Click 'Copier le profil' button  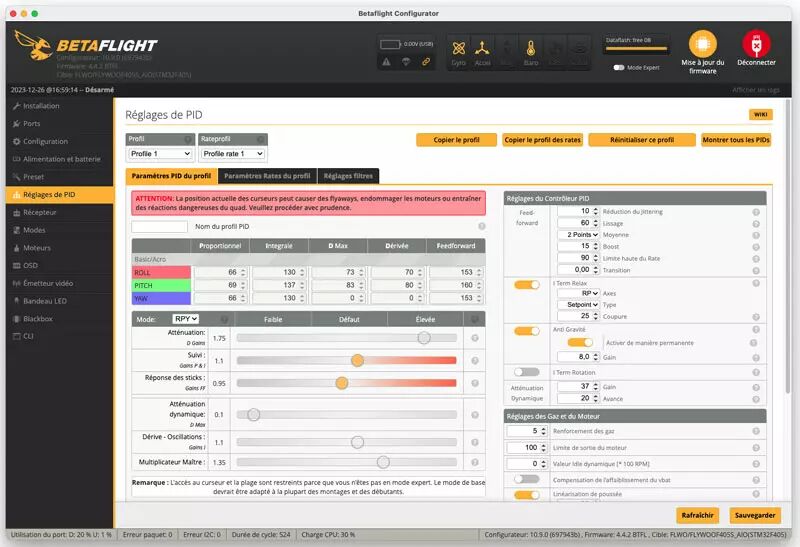[x=456, y=140]
